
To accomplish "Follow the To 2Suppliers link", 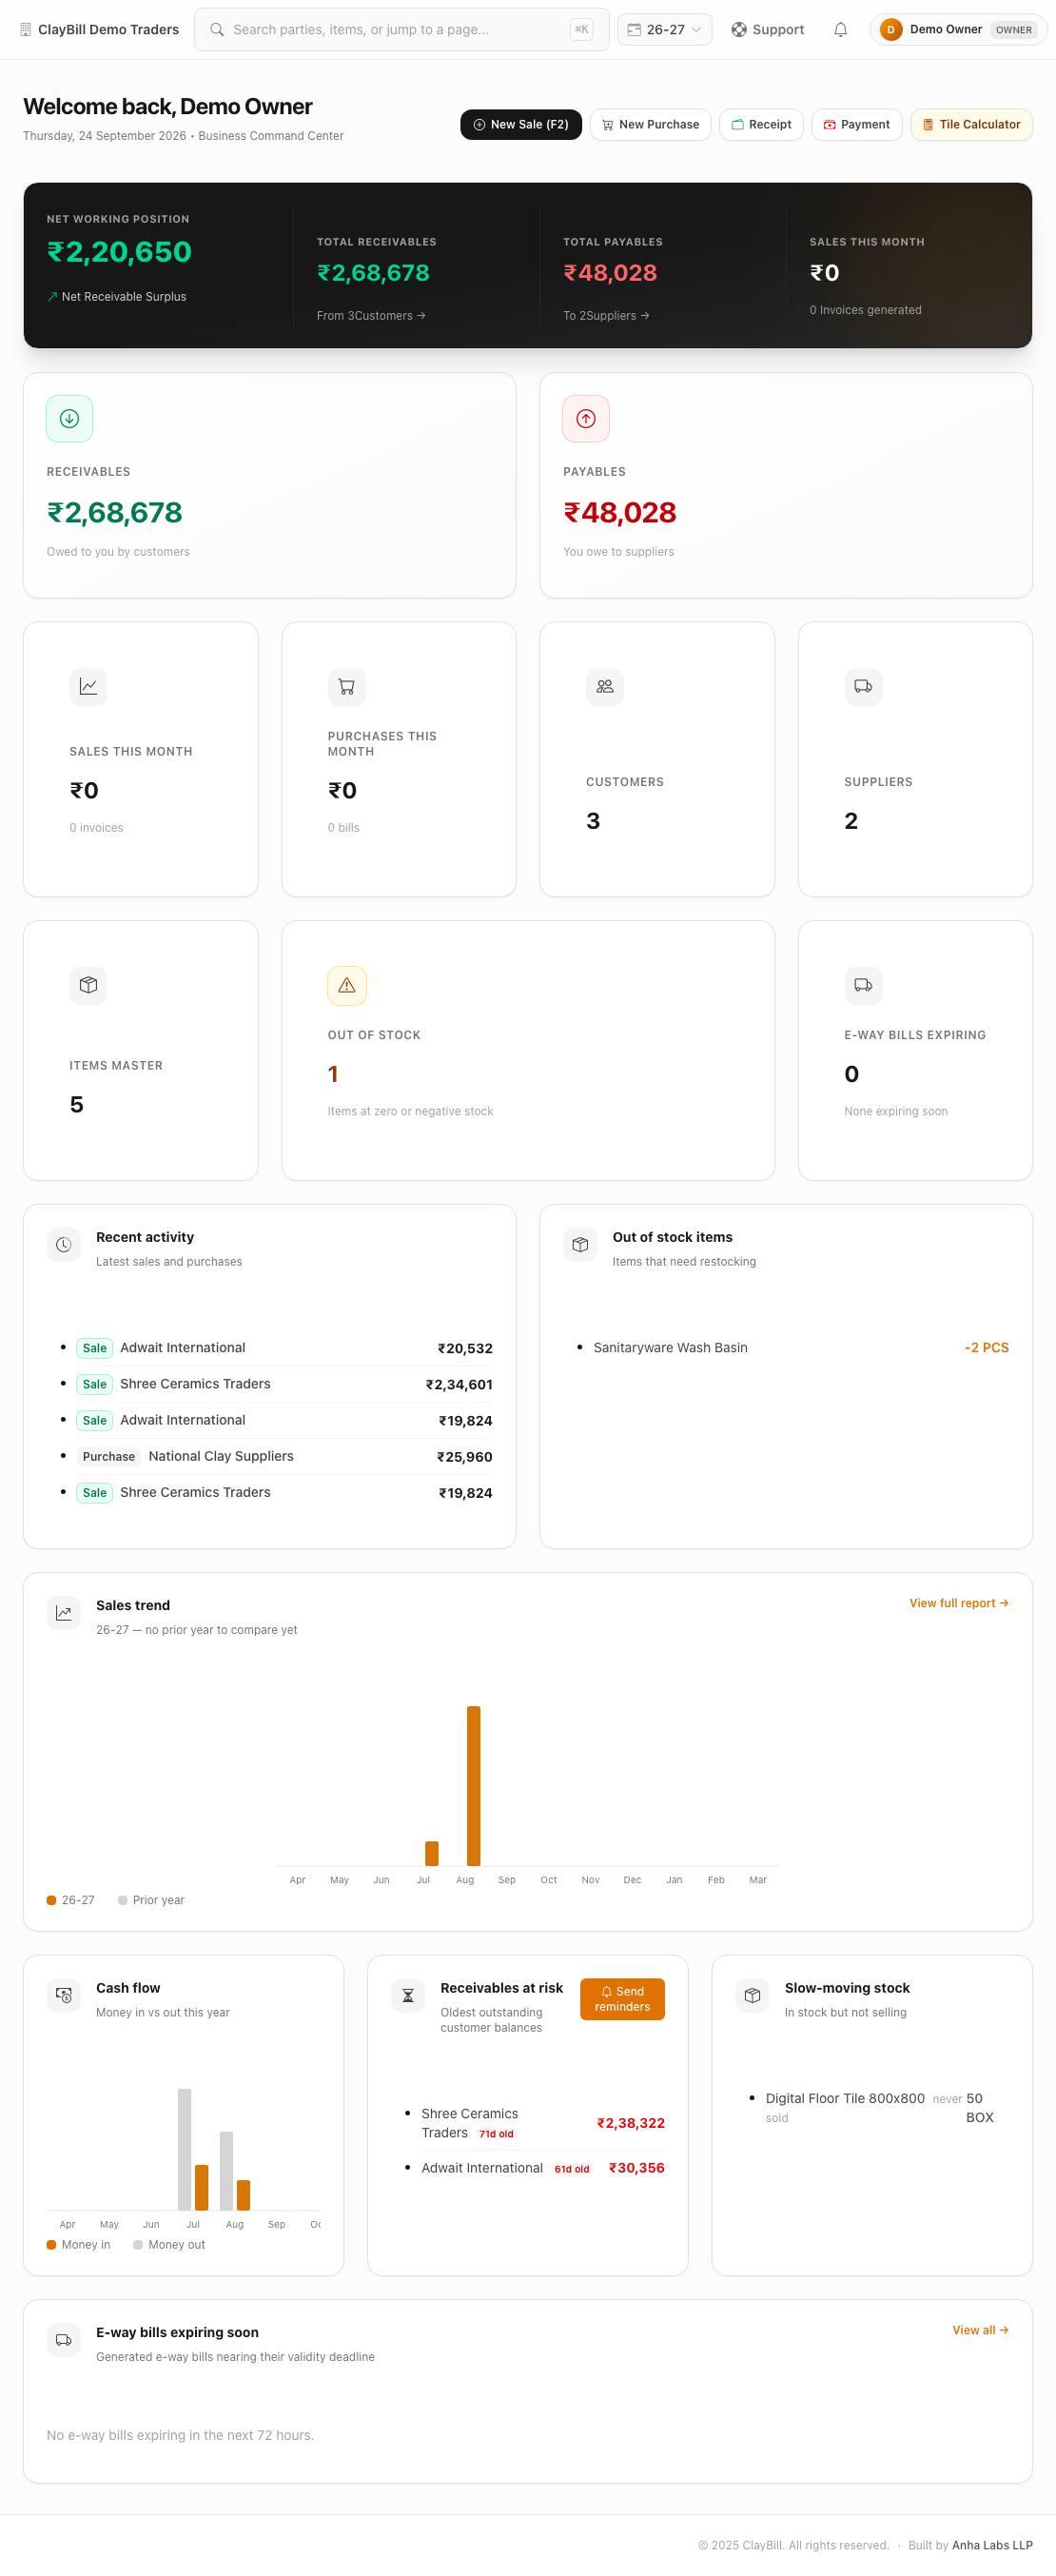I will pyautogui.click(x=606, y=316).
